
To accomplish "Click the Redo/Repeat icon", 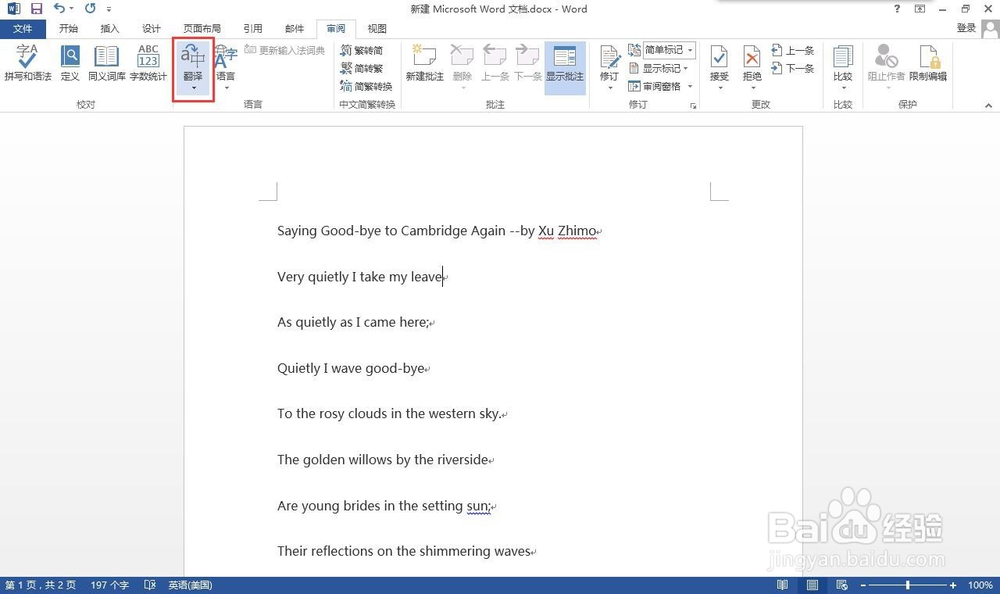I will pos(90,8).
